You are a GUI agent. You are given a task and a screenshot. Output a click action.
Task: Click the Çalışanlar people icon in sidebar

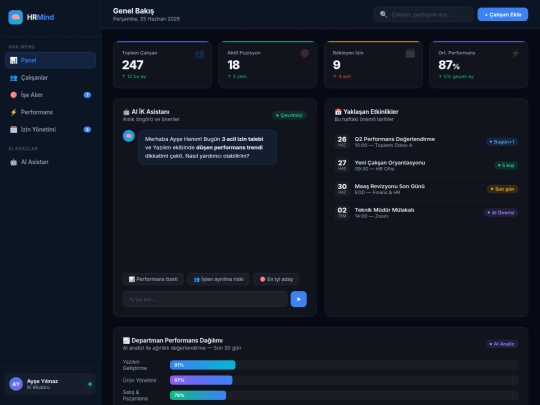point(13,78)
